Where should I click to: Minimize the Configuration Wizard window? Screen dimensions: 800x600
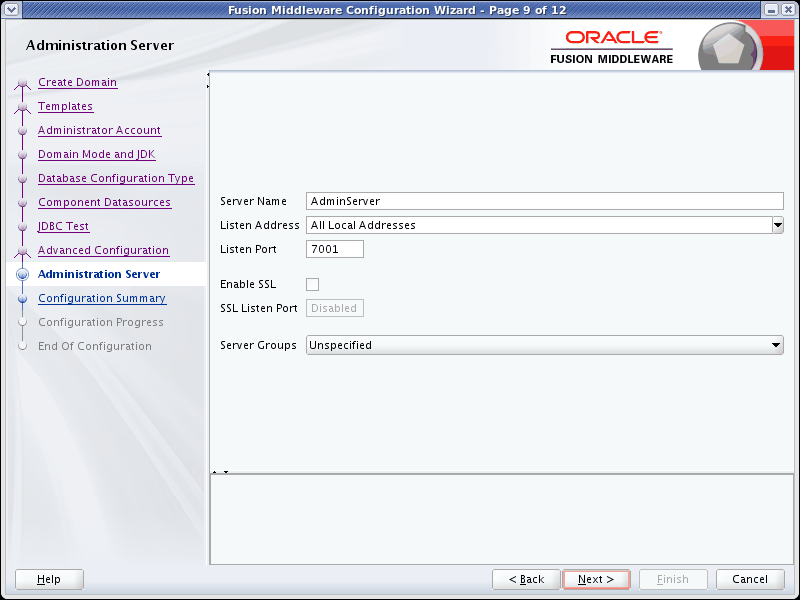pos(772,10)
